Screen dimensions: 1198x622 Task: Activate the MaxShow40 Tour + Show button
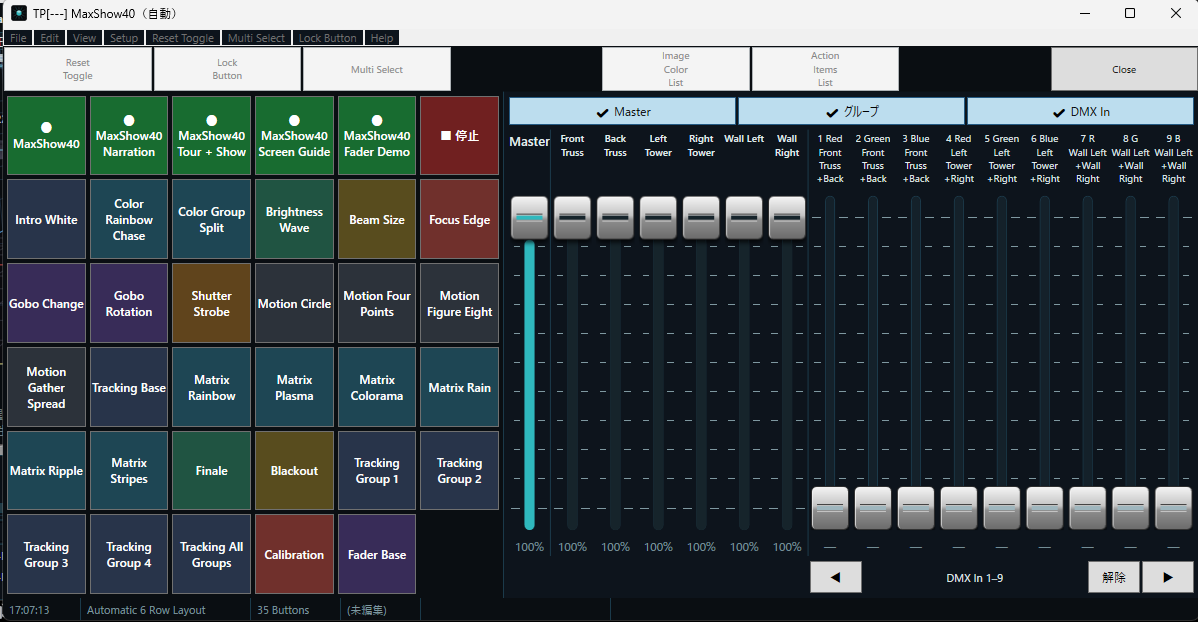[212, 136]
